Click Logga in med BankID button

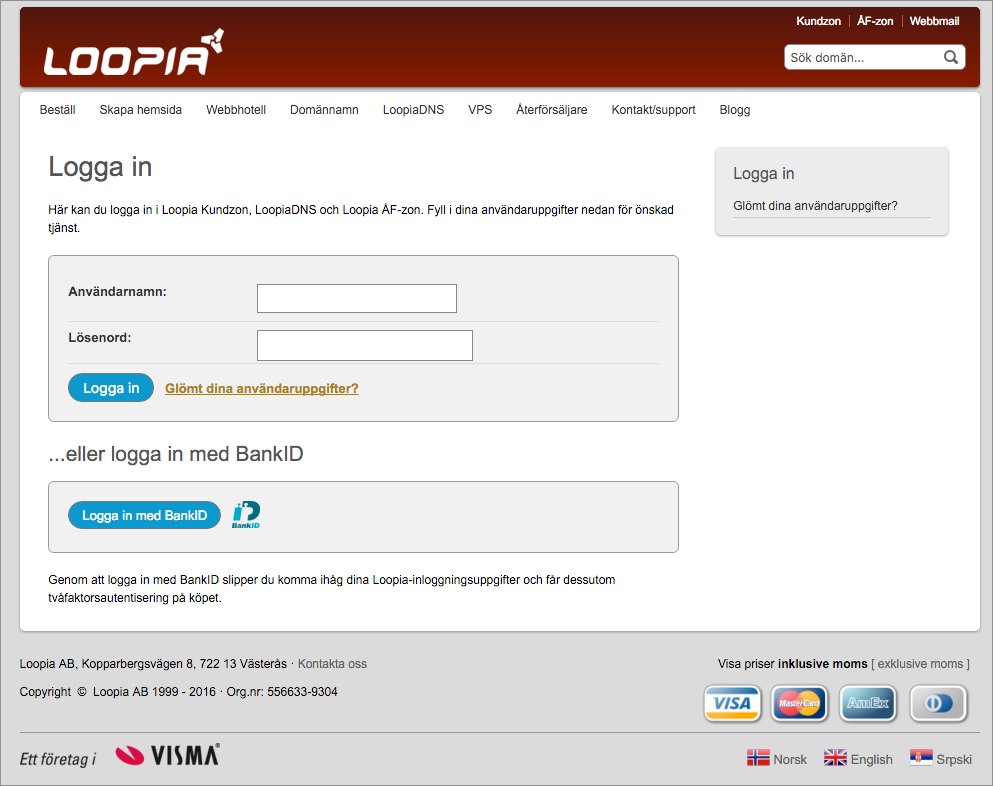click(x=144, y=515)
